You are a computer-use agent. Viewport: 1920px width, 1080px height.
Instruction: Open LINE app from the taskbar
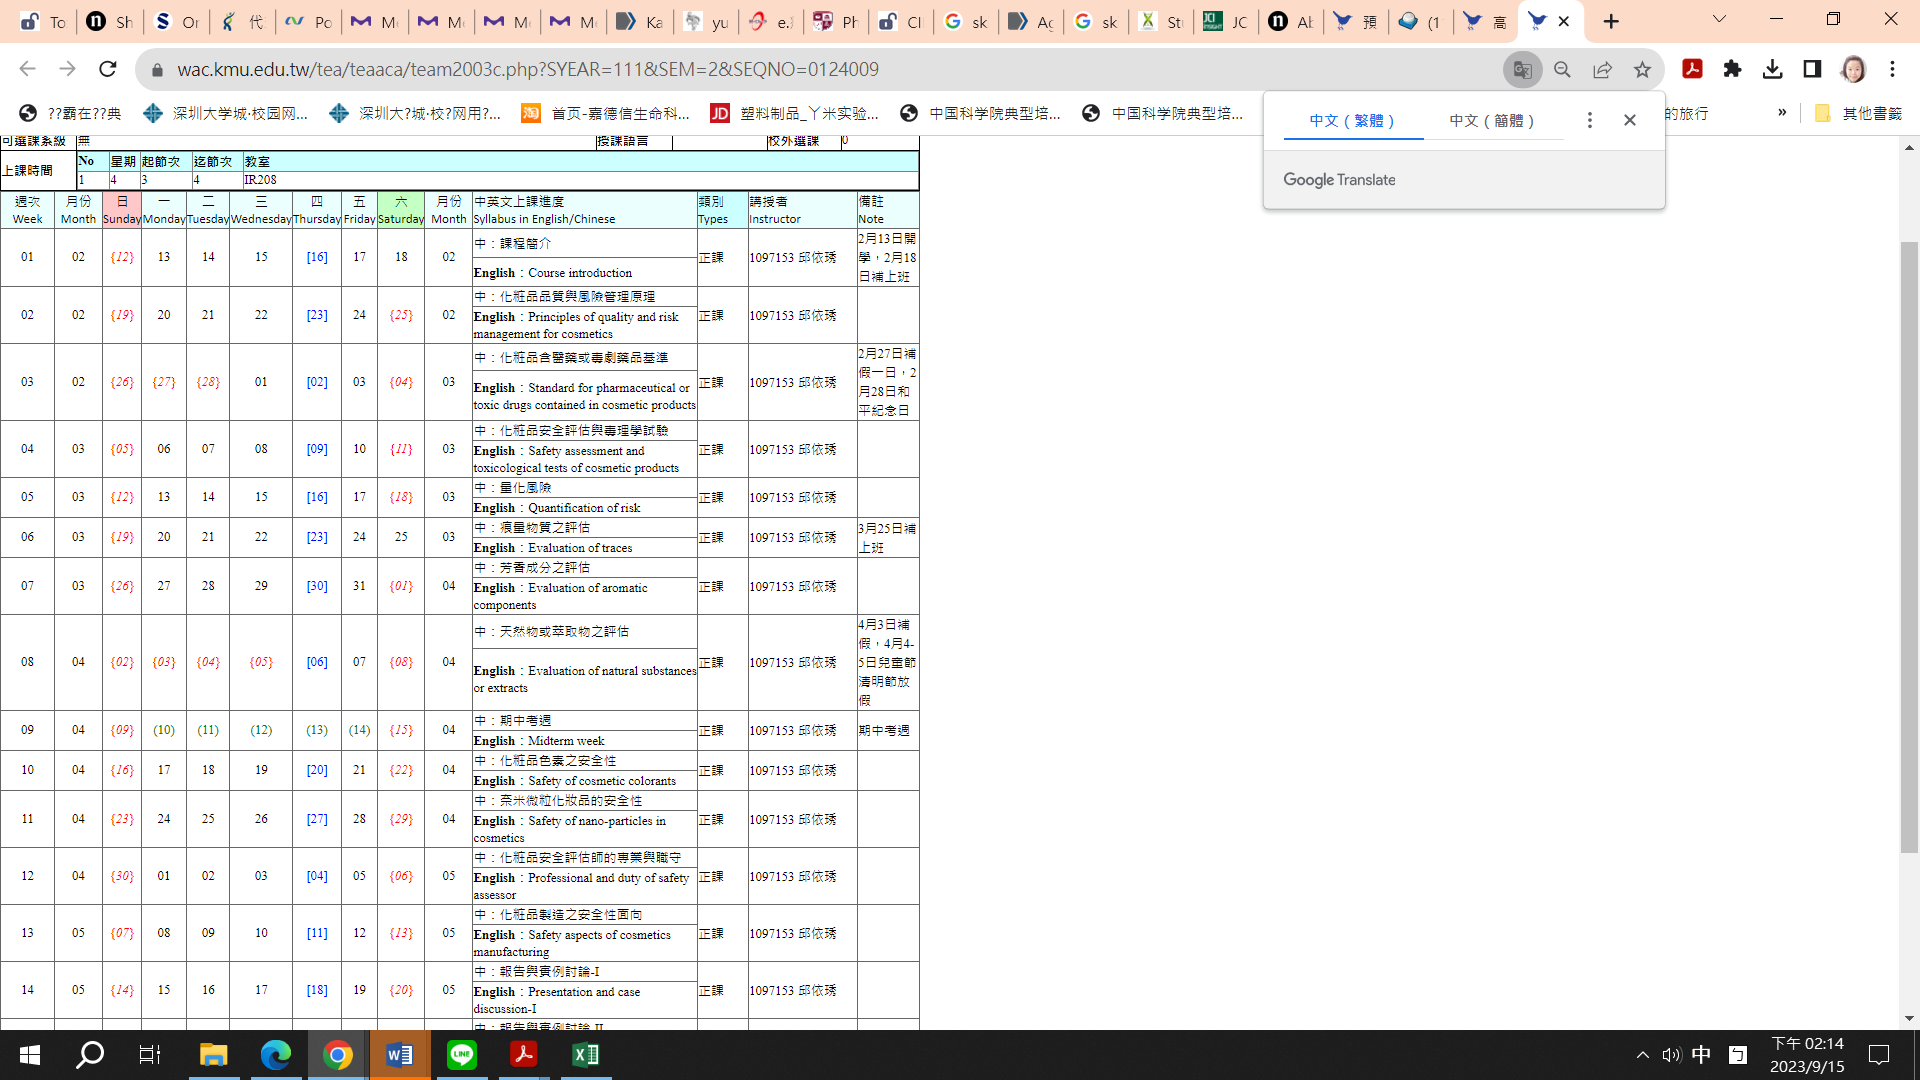click(x=462, y=1055)
